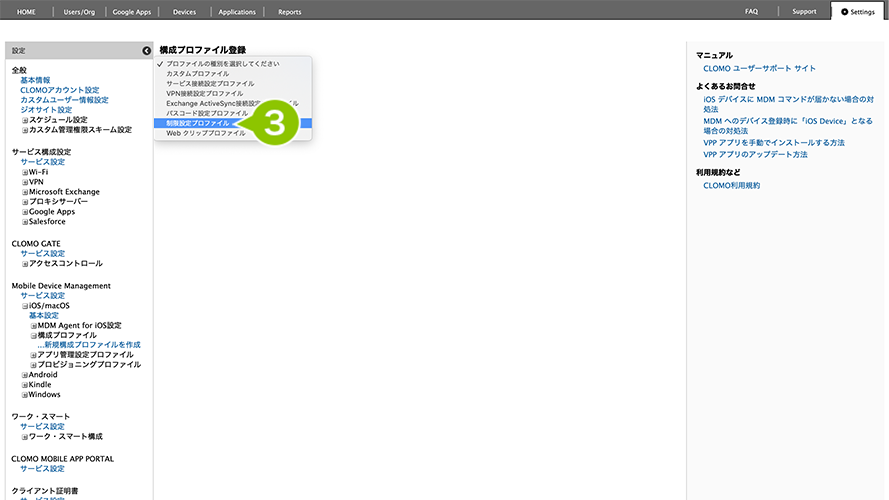Open the Reports menu

[290, 11]
